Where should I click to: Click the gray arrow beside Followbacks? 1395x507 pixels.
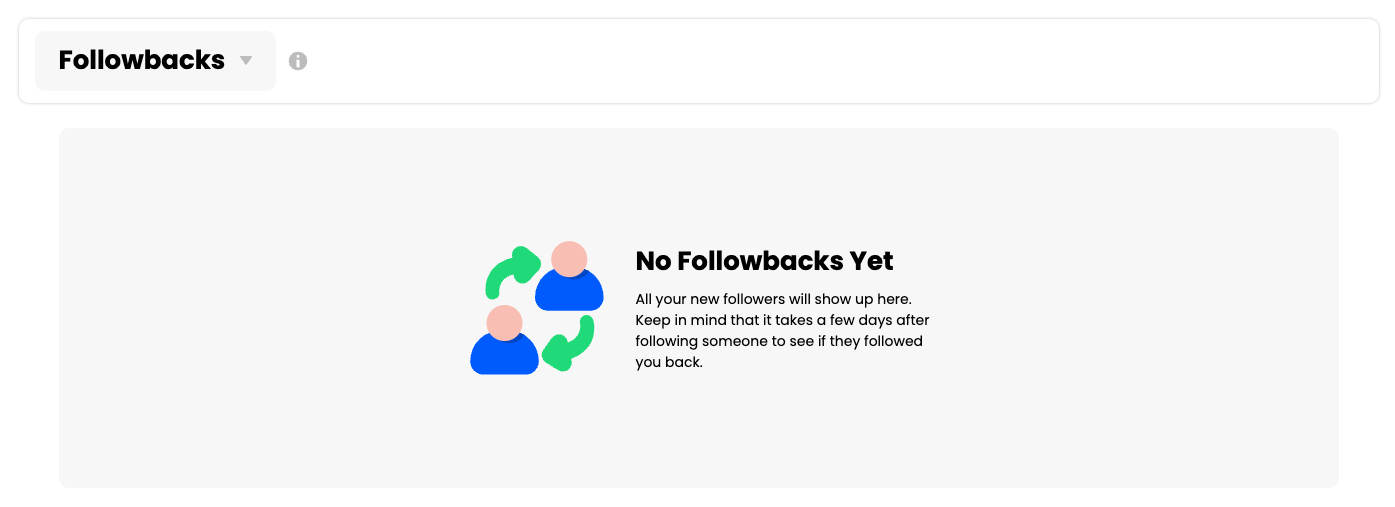tap(246, 61)
